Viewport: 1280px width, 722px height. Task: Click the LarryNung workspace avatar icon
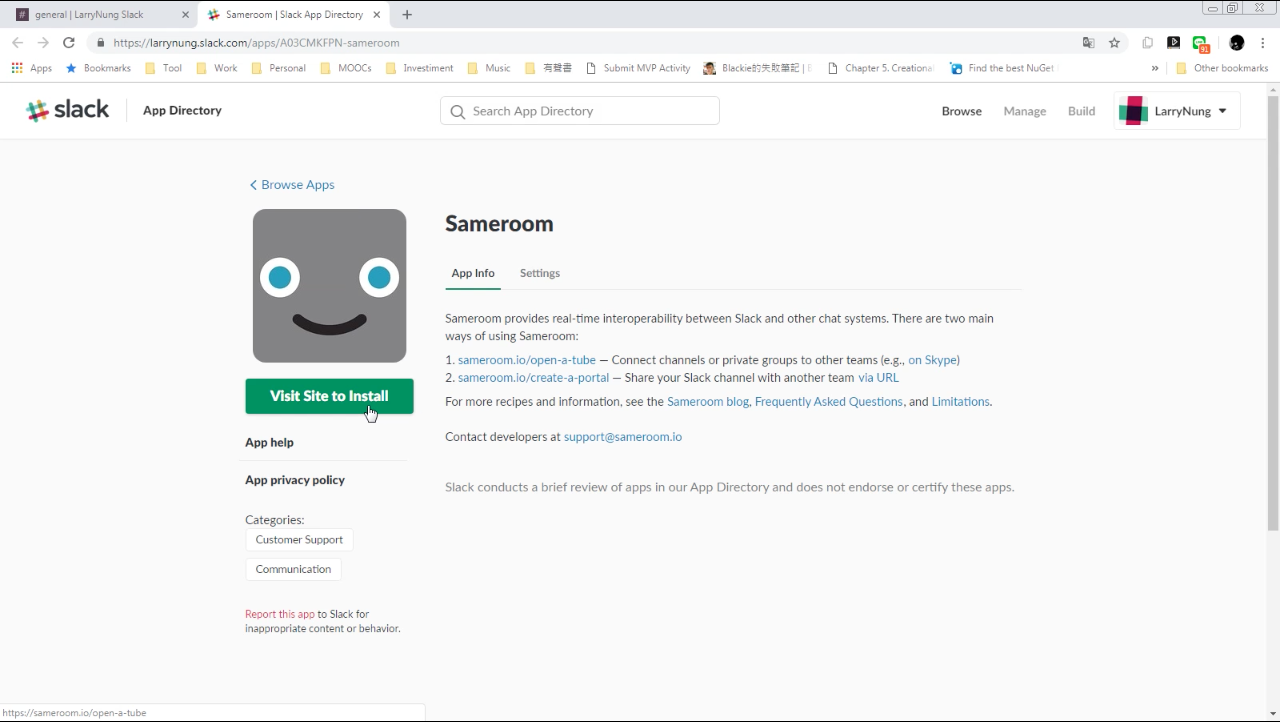click(x=1133, y=111)
